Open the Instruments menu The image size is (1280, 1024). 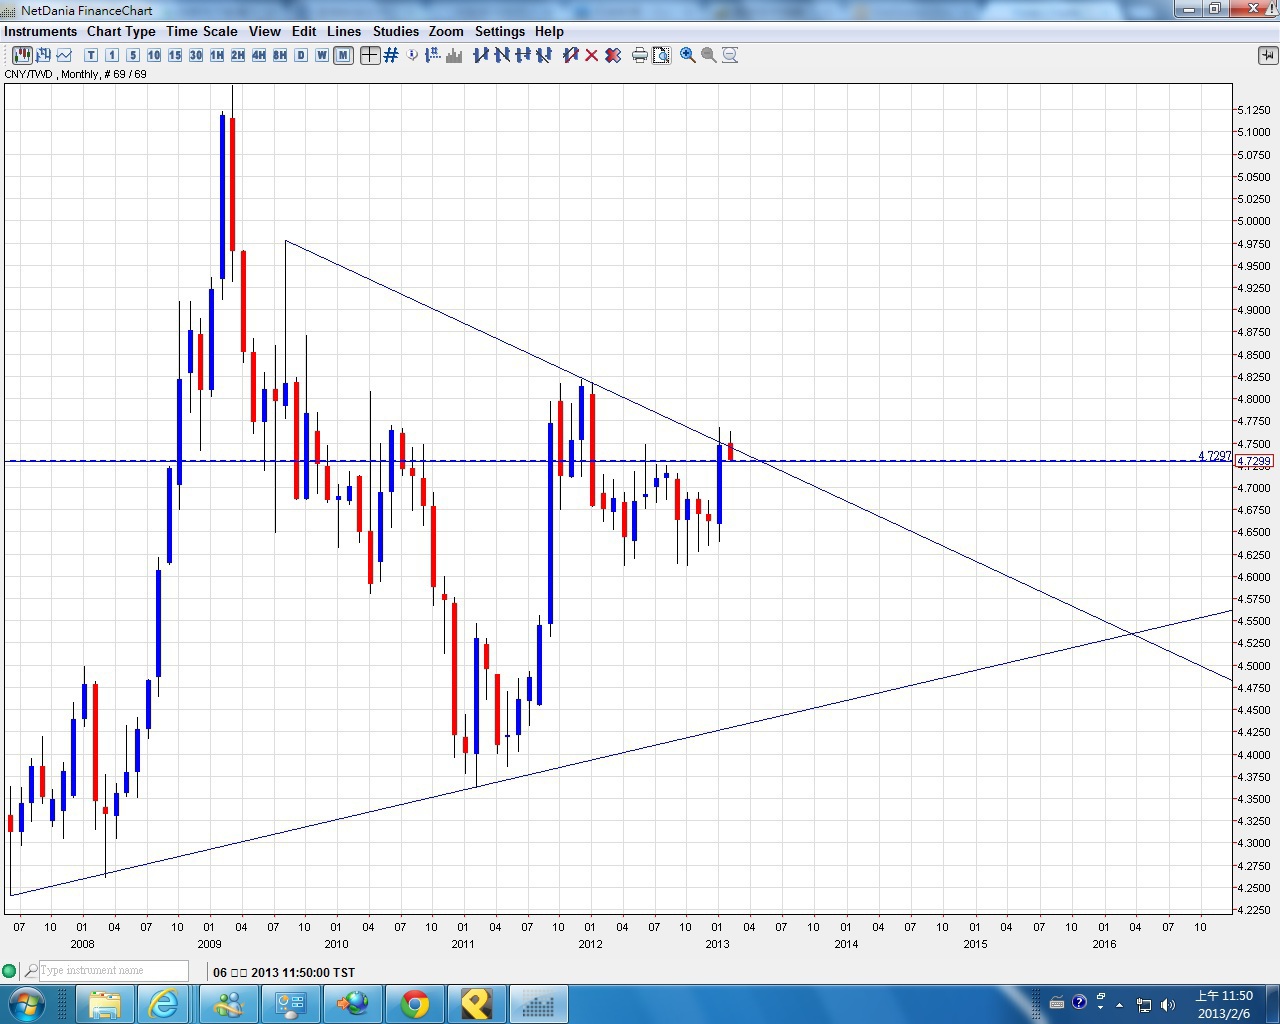click(x=41, y=31)
